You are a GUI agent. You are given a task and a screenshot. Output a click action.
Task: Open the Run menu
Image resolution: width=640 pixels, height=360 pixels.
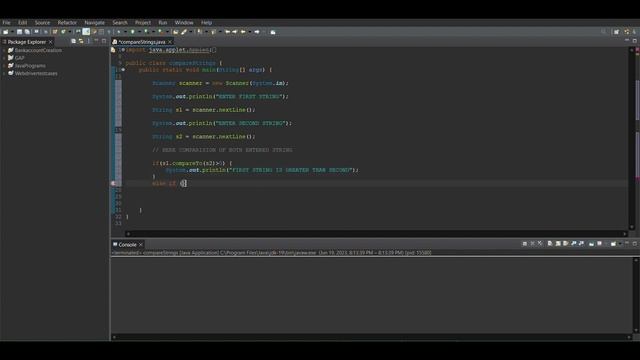(162, 22)
